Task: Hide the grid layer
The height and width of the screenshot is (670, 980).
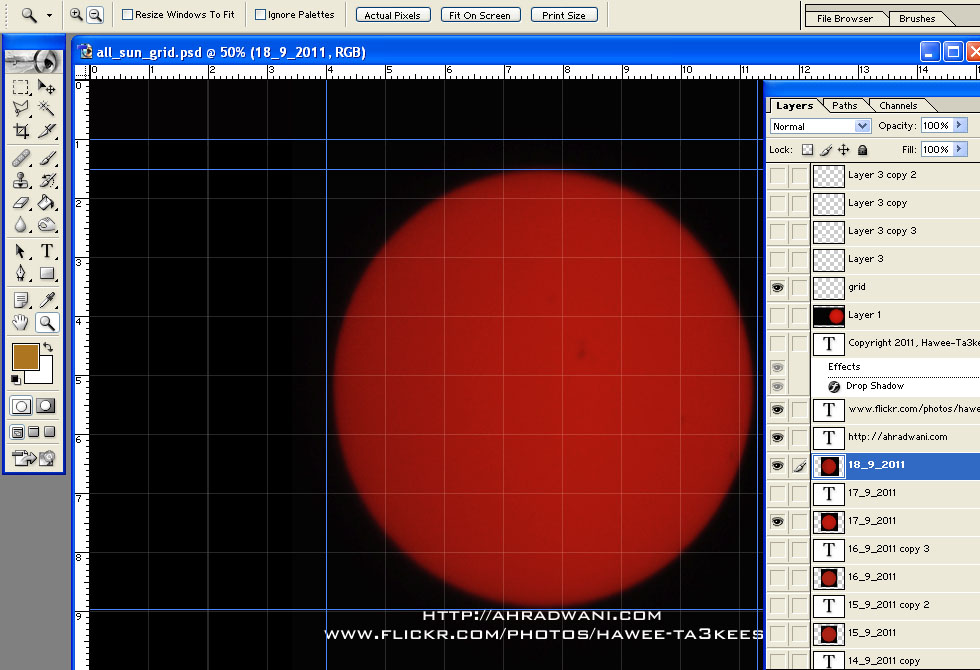Action: coord(778,287)
